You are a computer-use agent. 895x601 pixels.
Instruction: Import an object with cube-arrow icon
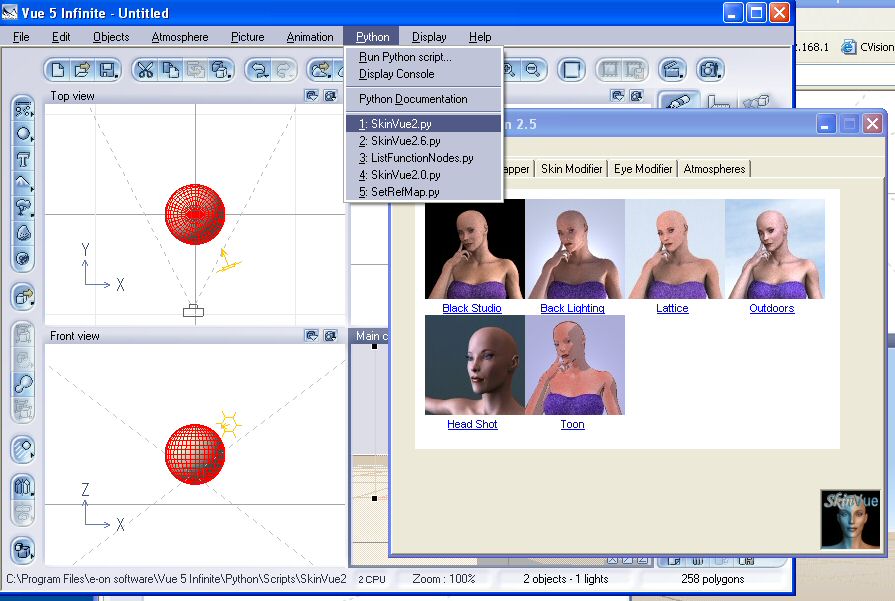tap(23, 297)
